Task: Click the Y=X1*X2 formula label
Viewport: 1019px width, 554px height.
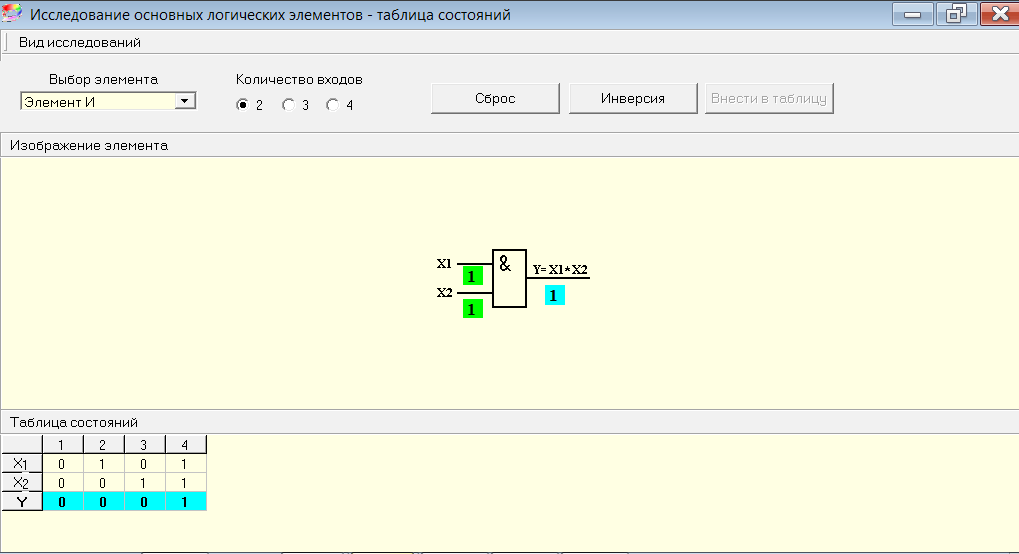Action: pos(560,269)
